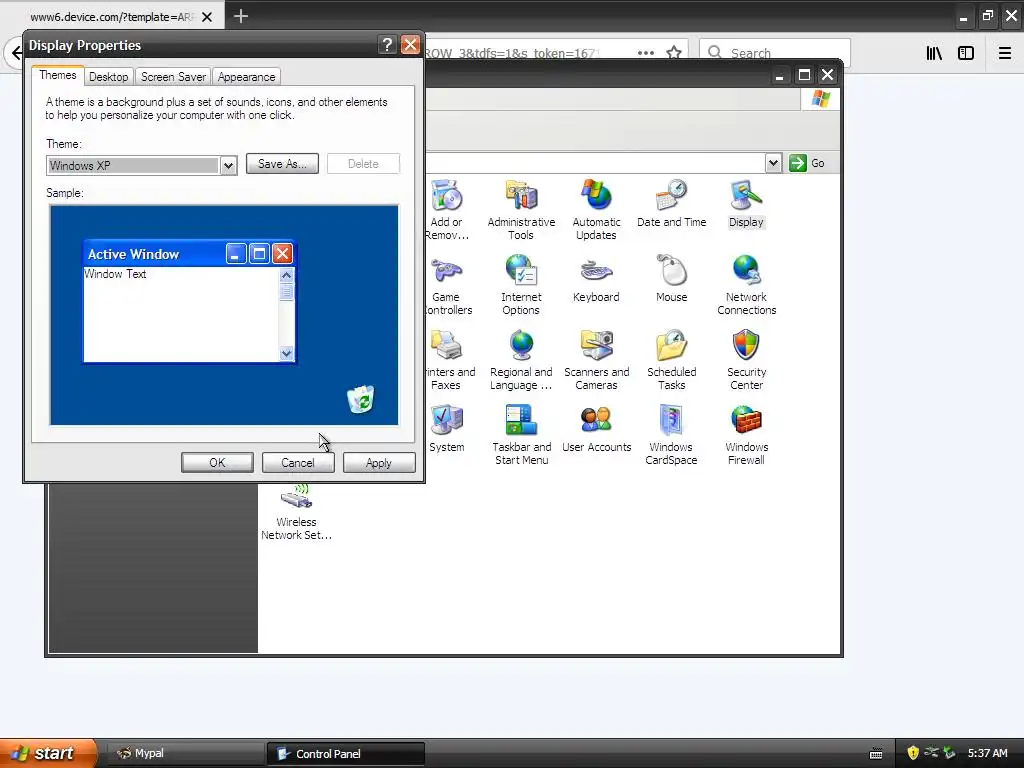Screen dimensions: 1024x768
Task: Select Control Panel taskbar button
Action: [x=346, y=754]
